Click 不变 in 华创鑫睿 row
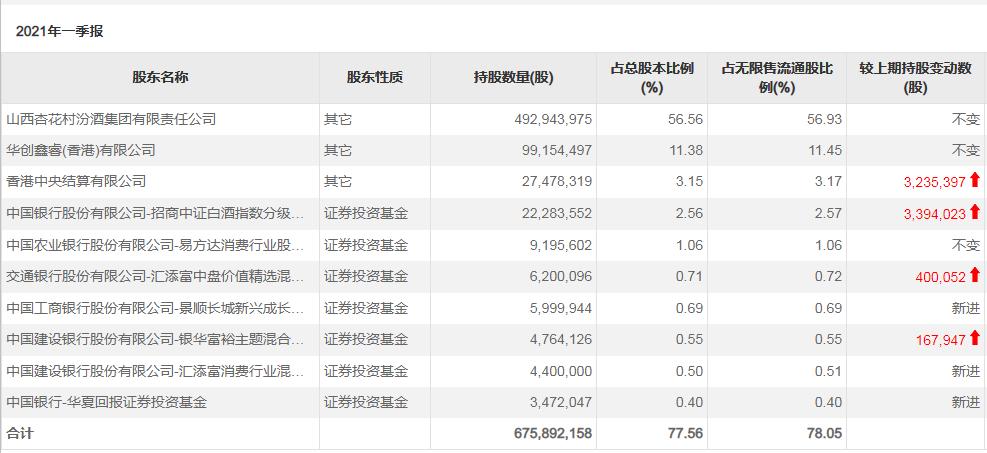The height and width of the screenshot is (453, 987). click(x=966, y=150)
